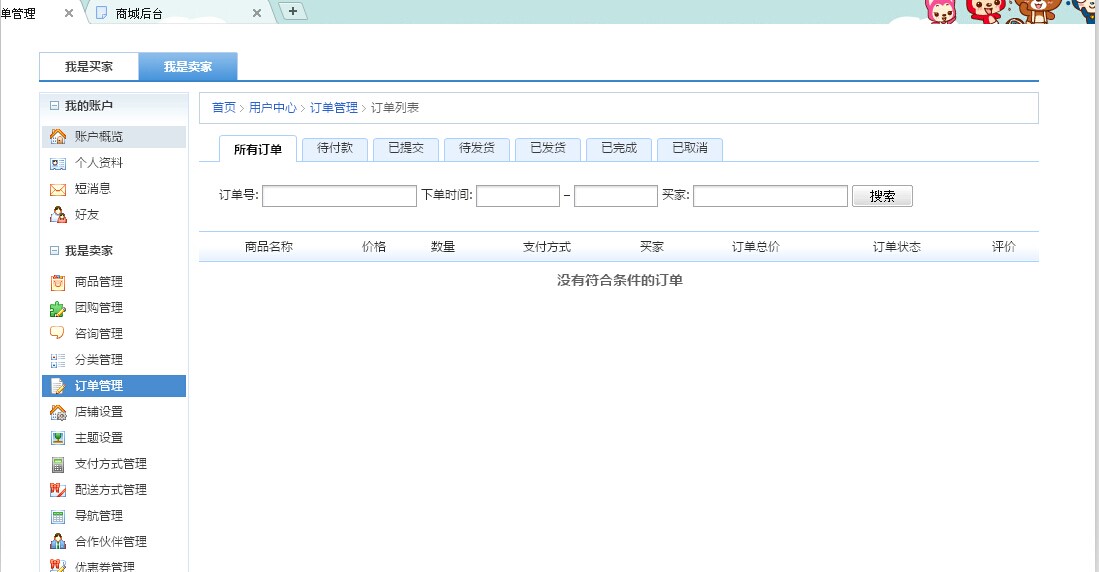This screenshot has width=1099, height=572.
Task: Collapse the 我是卖家 sidebar section
Action: [55, 251]
